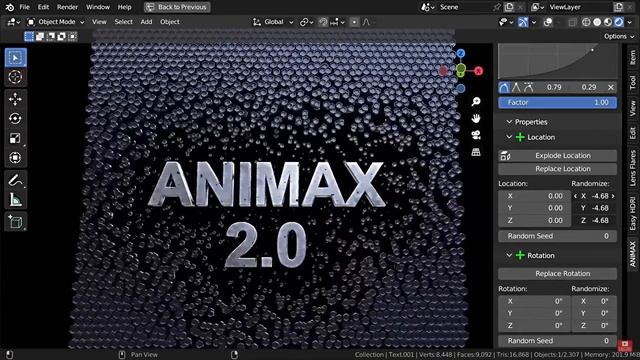Select the Move tool
640x360 pixels.
coord(16,99)
